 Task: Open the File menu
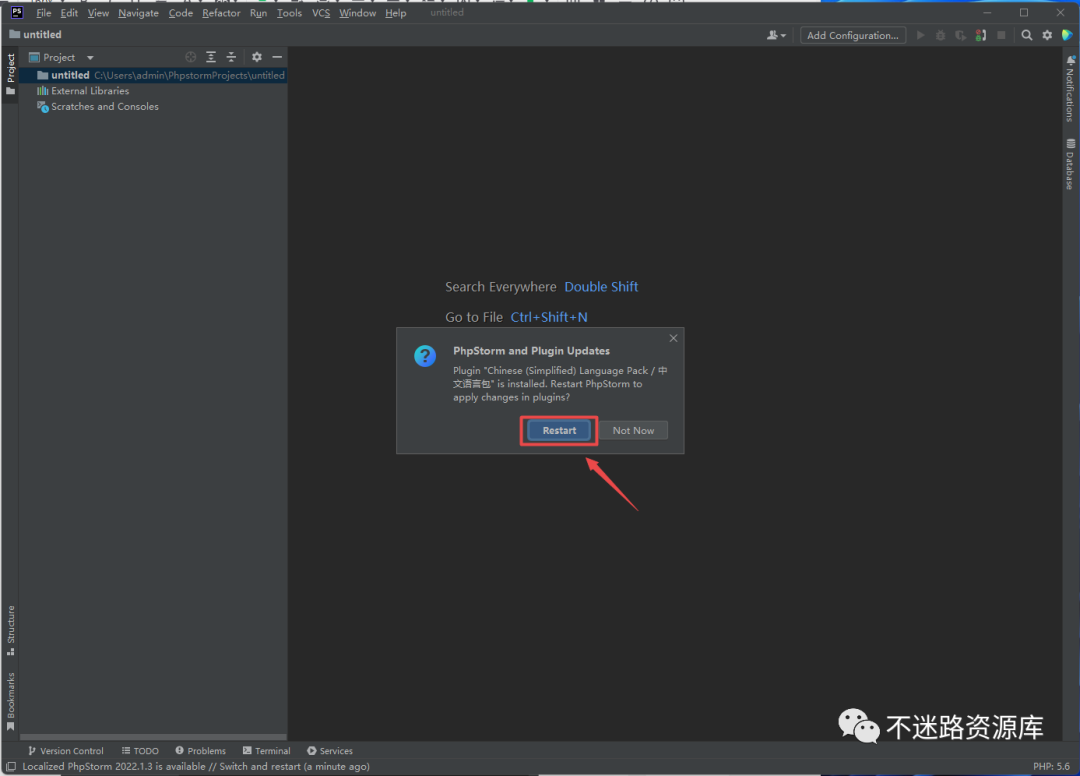[x=43, y=13]
